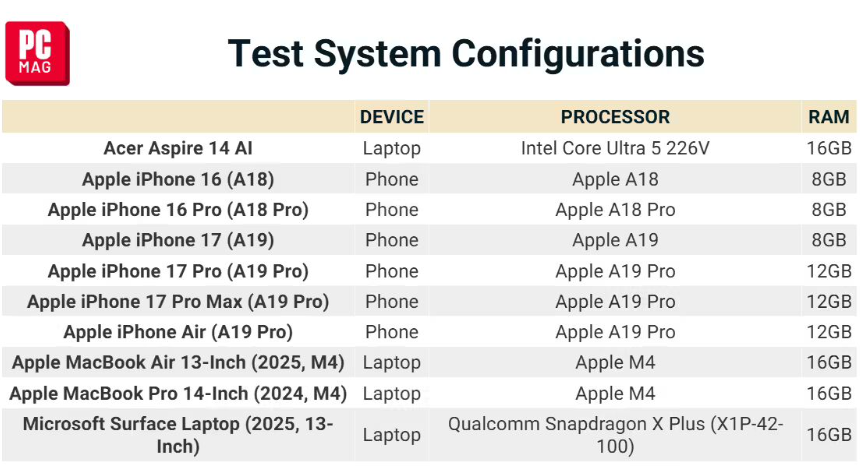860x470 pixels.
Task: Click the Acer Aspire 14 AI row name
Action: pos(178,148)
